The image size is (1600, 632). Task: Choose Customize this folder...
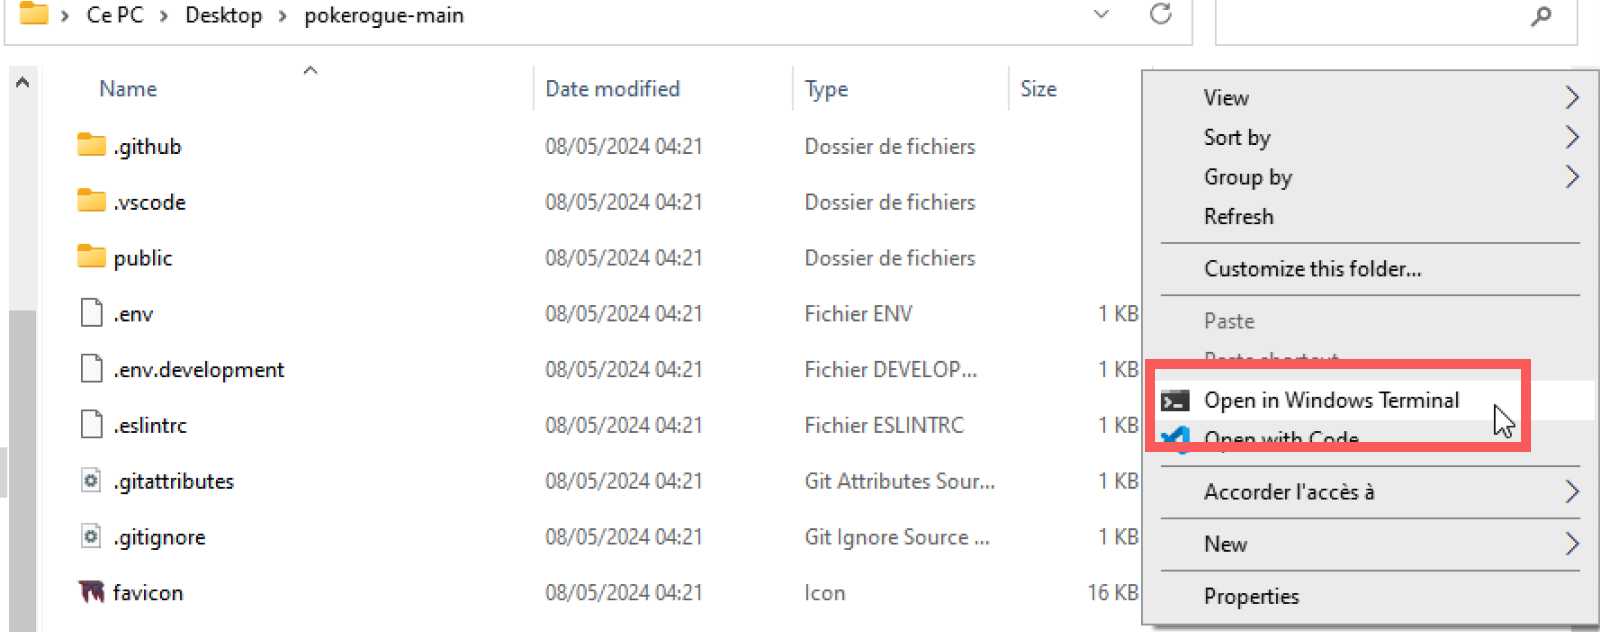click(1312, 268)
